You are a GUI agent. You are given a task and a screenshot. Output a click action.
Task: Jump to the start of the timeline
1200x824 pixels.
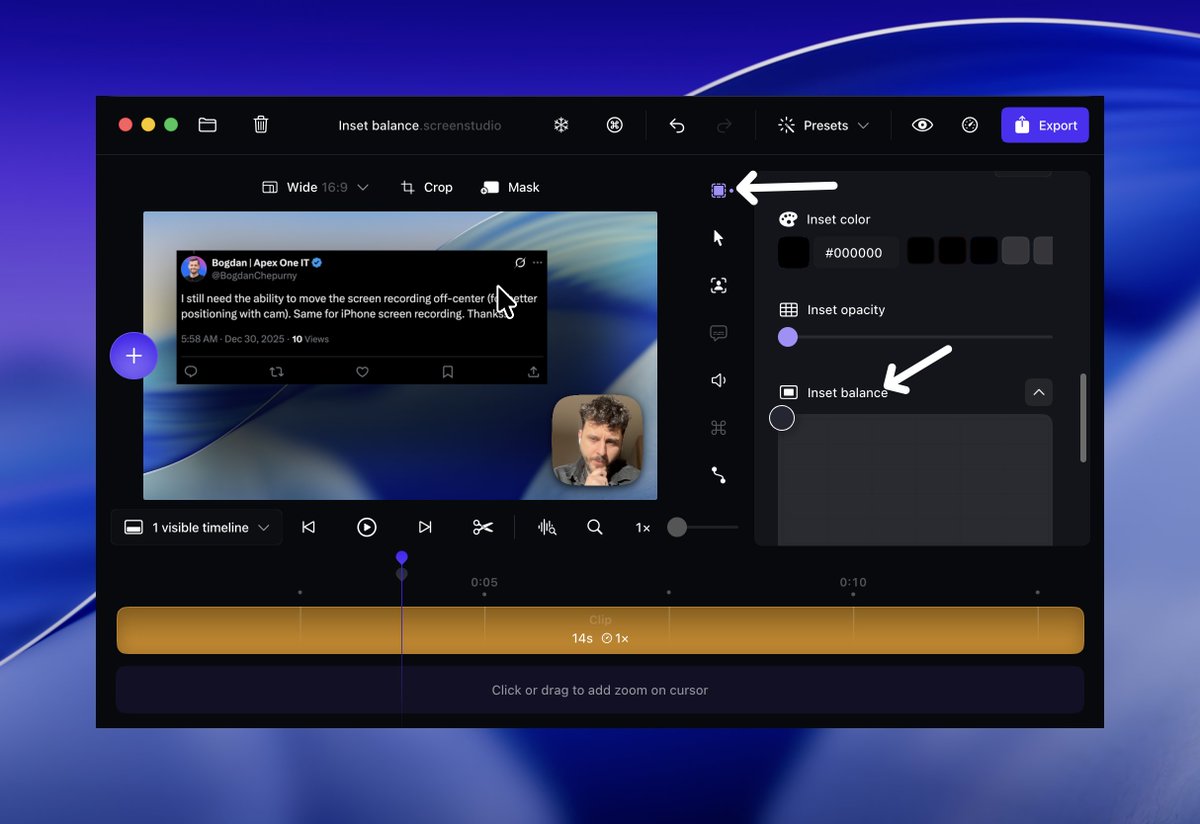[x=309, y=527]
